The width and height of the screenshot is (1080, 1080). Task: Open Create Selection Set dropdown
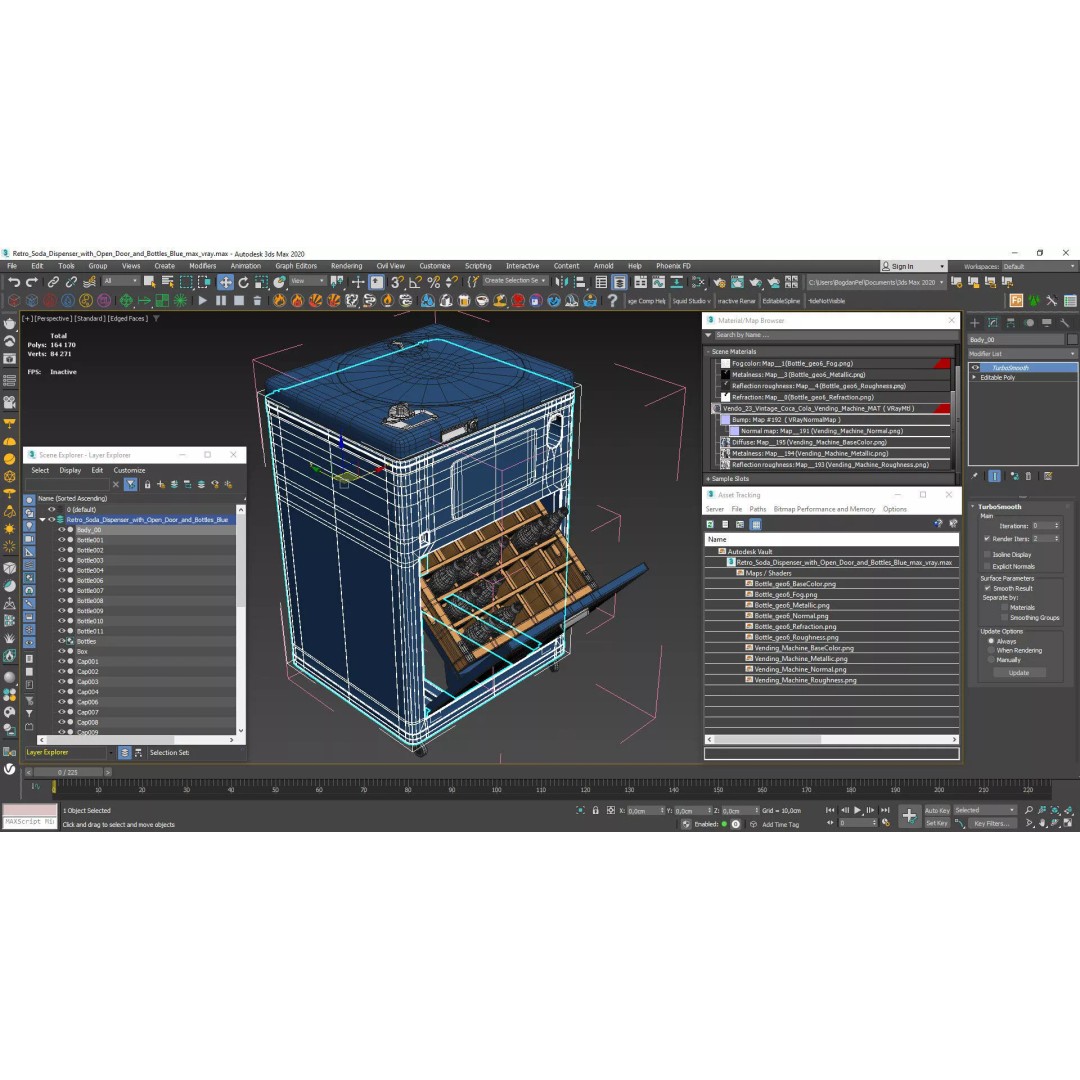[515, 281]
